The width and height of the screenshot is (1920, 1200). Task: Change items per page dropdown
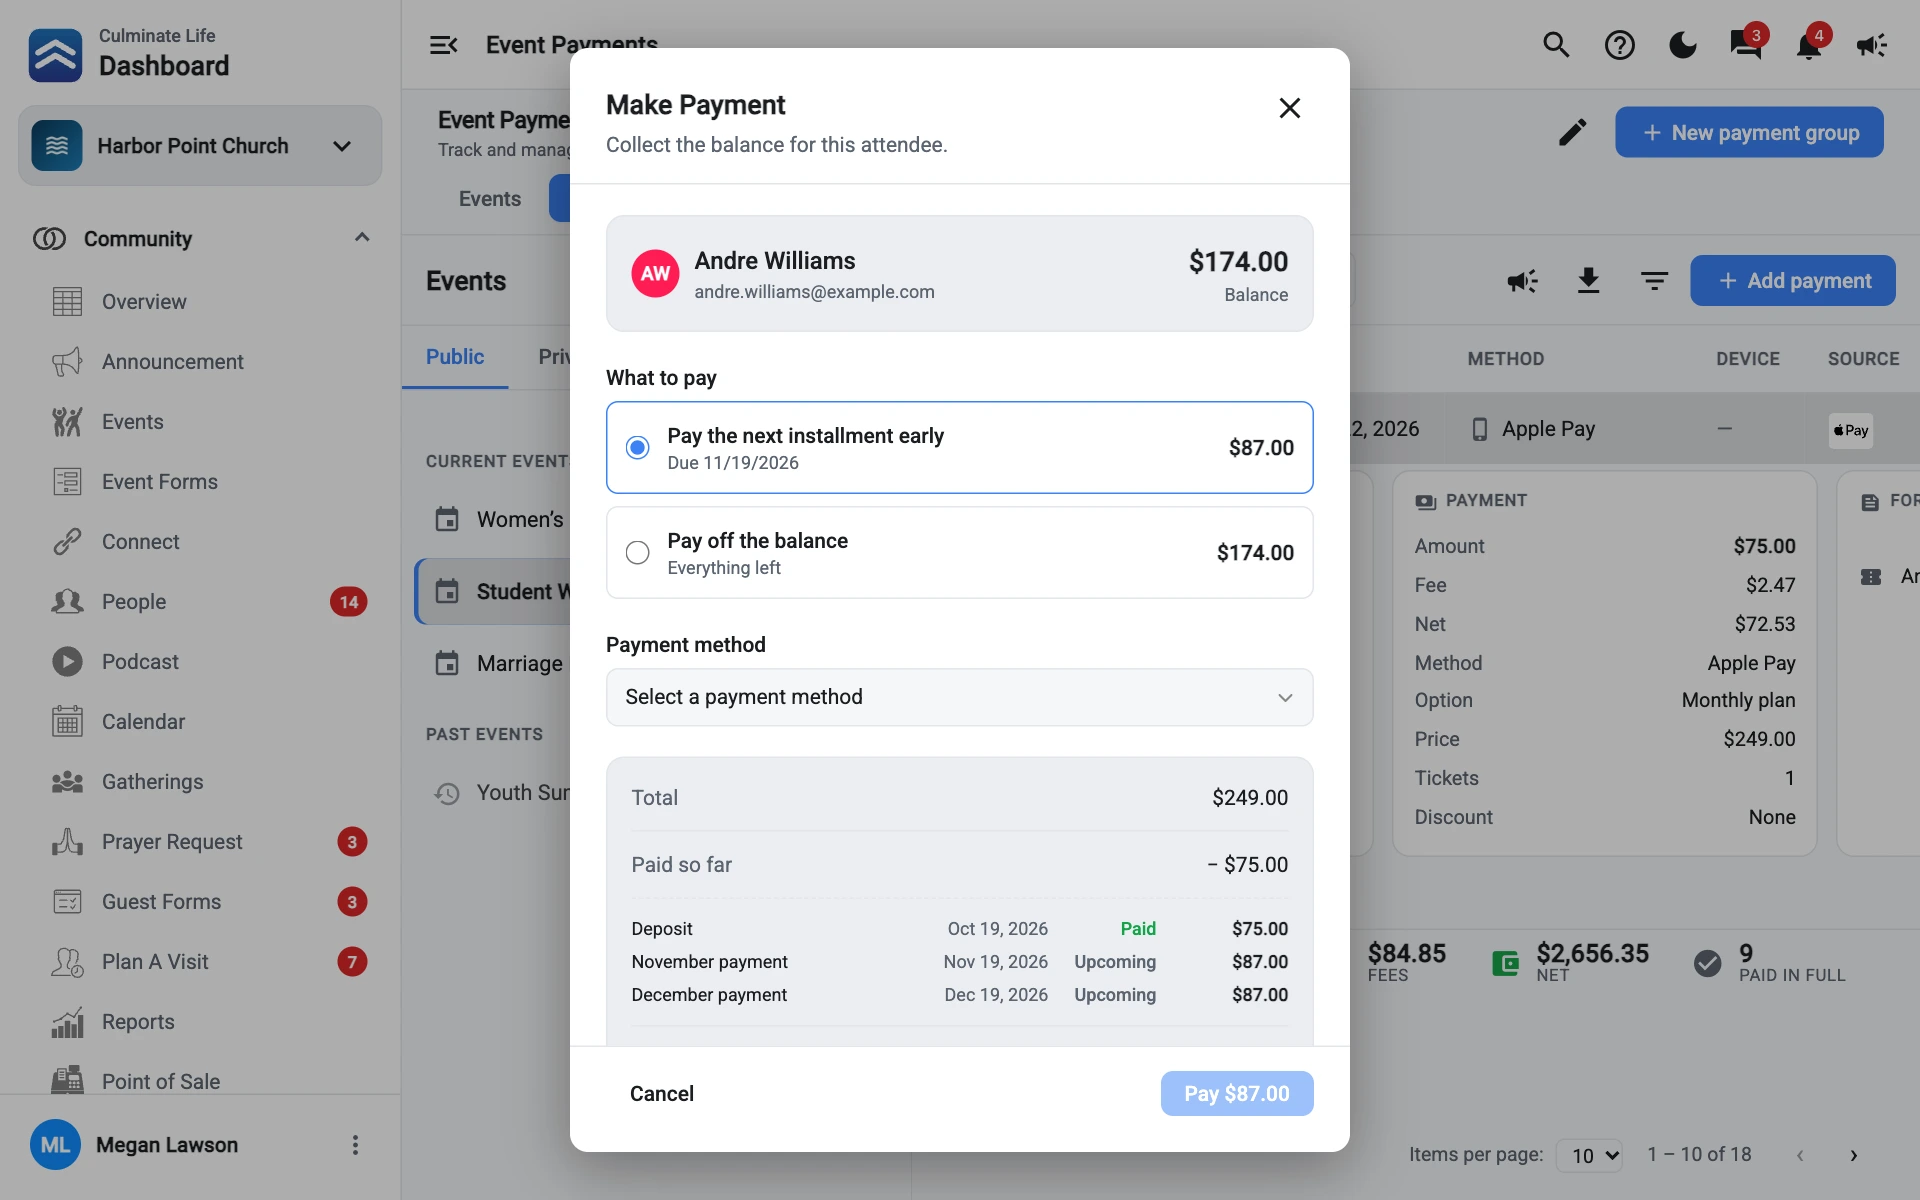(x=1589, y=1155)
